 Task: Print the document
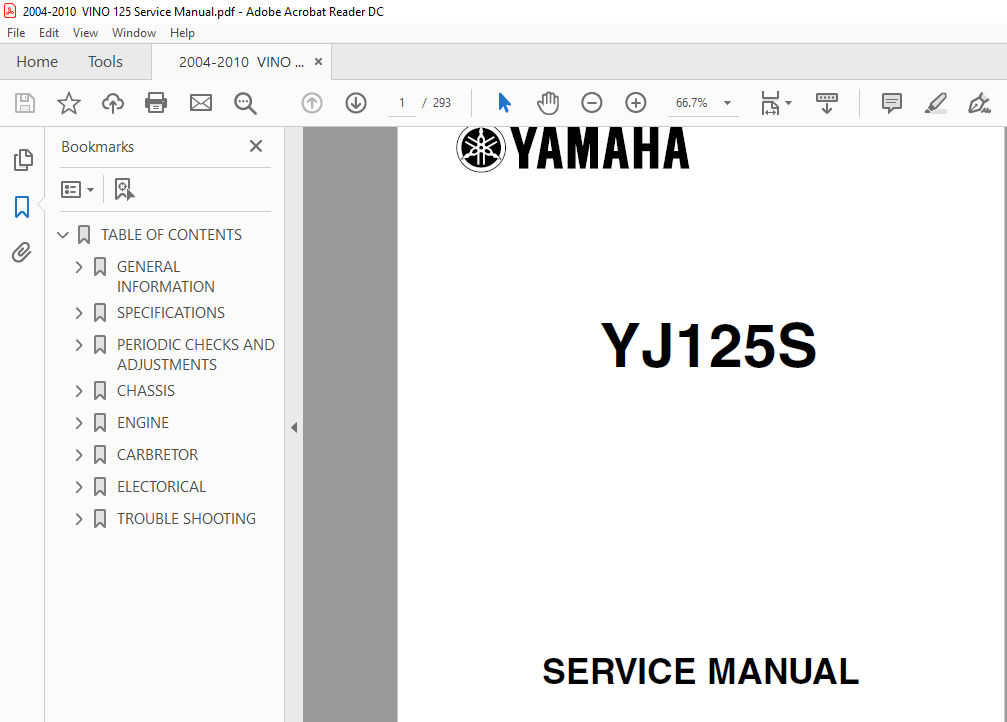pyautogui.click(x=156, y=103)
